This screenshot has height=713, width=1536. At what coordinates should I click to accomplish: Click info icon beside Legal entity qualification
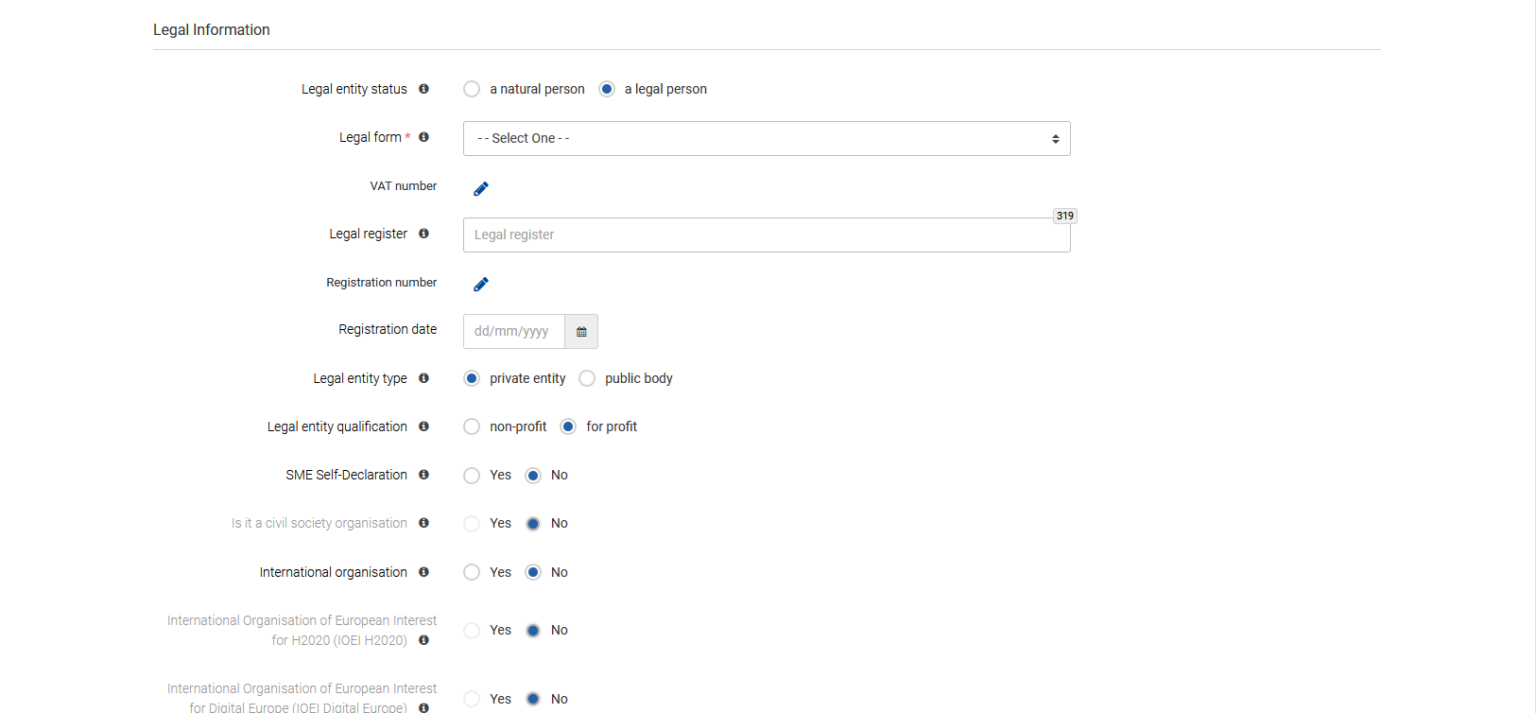pyautogui.click(x=424, y=427)
